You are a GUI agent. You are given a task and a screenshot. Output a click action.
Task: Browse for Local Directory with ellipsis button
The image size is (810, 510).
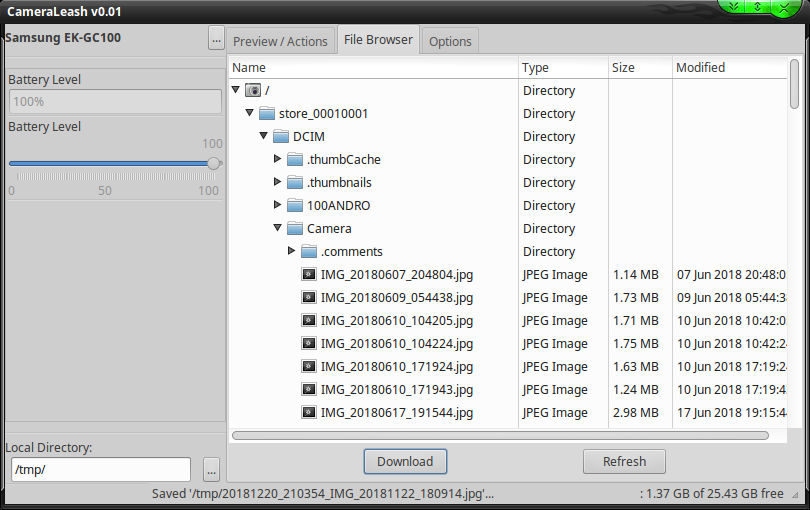pos(211,471)
